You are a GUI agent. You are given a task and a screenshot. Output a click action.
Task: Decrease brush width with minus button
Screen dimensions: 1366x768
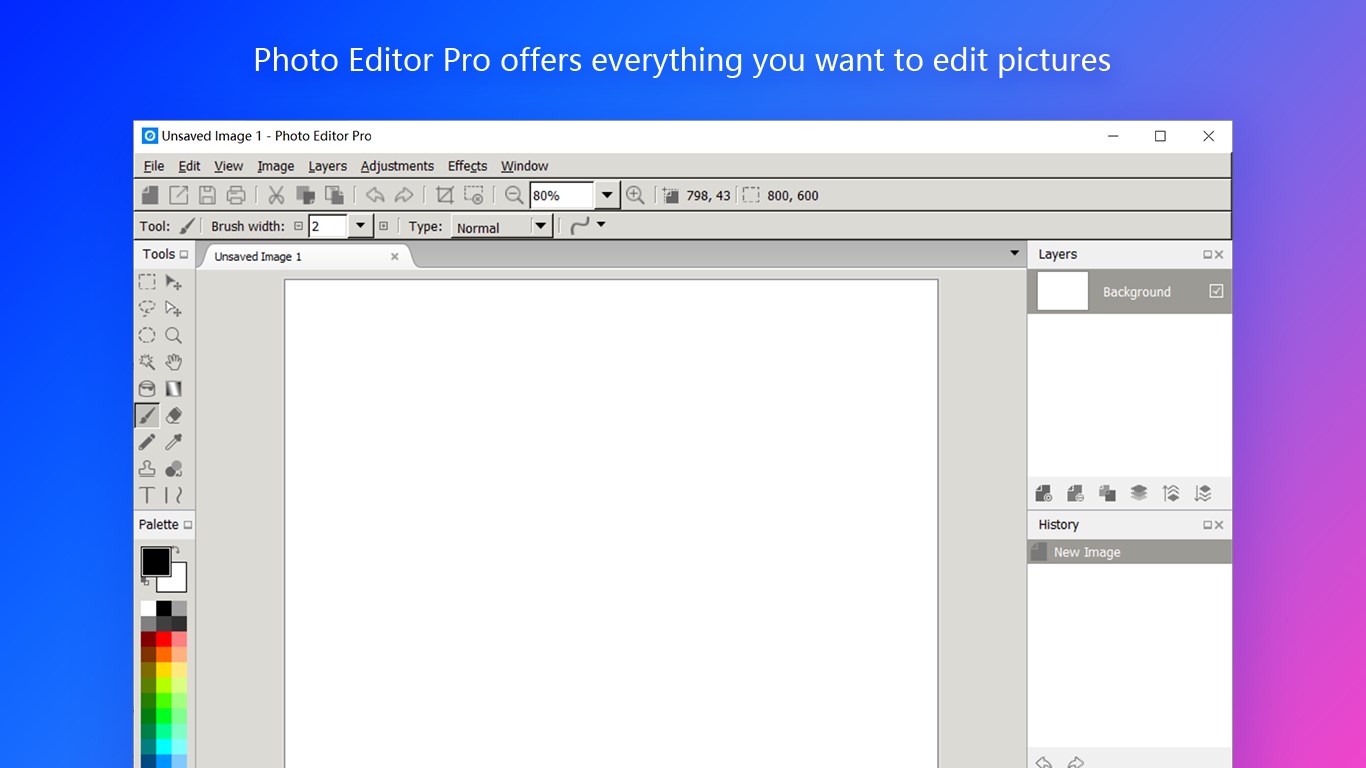(x=298, y=226)
